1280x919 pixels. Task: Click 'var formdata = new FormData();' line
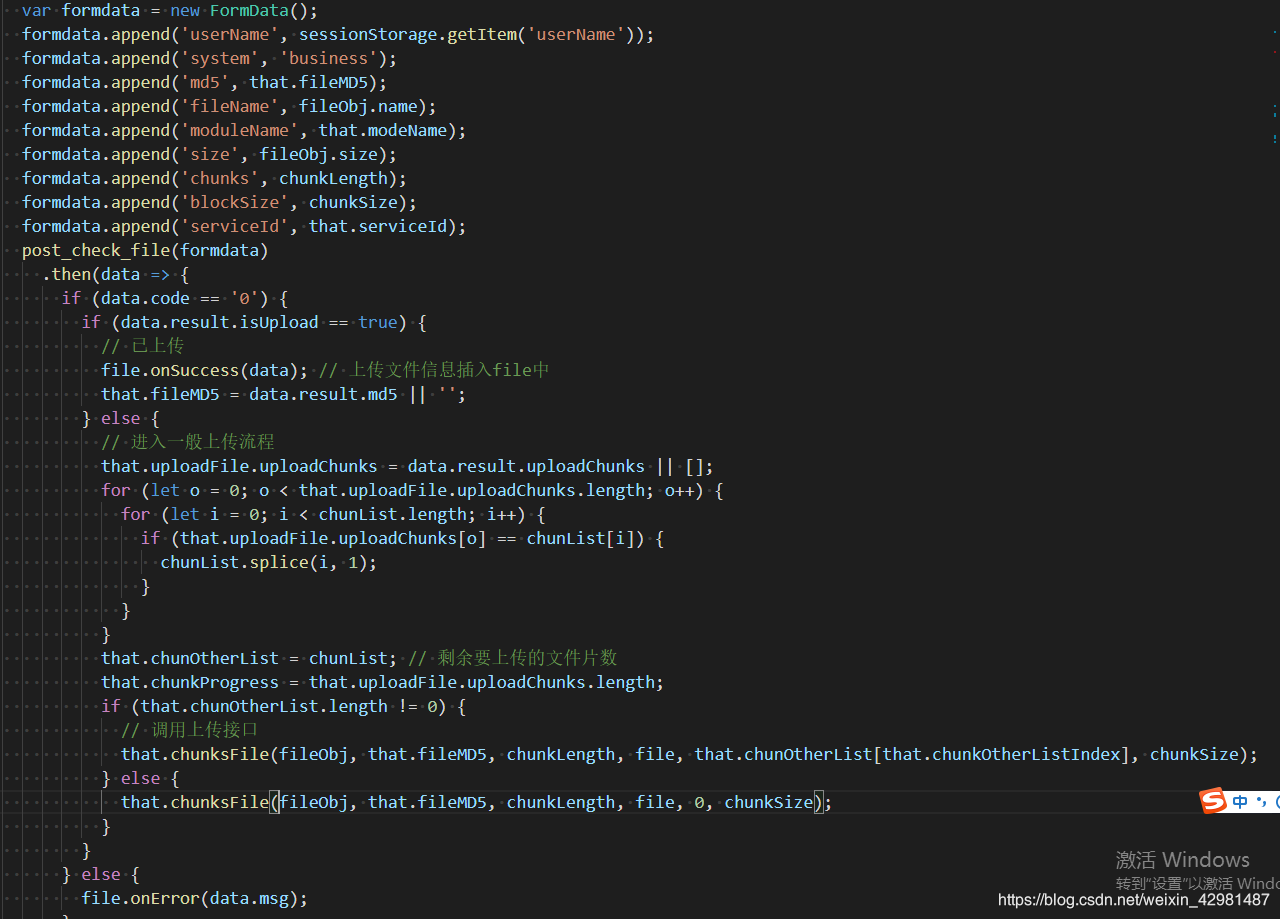tap(170, 11)
